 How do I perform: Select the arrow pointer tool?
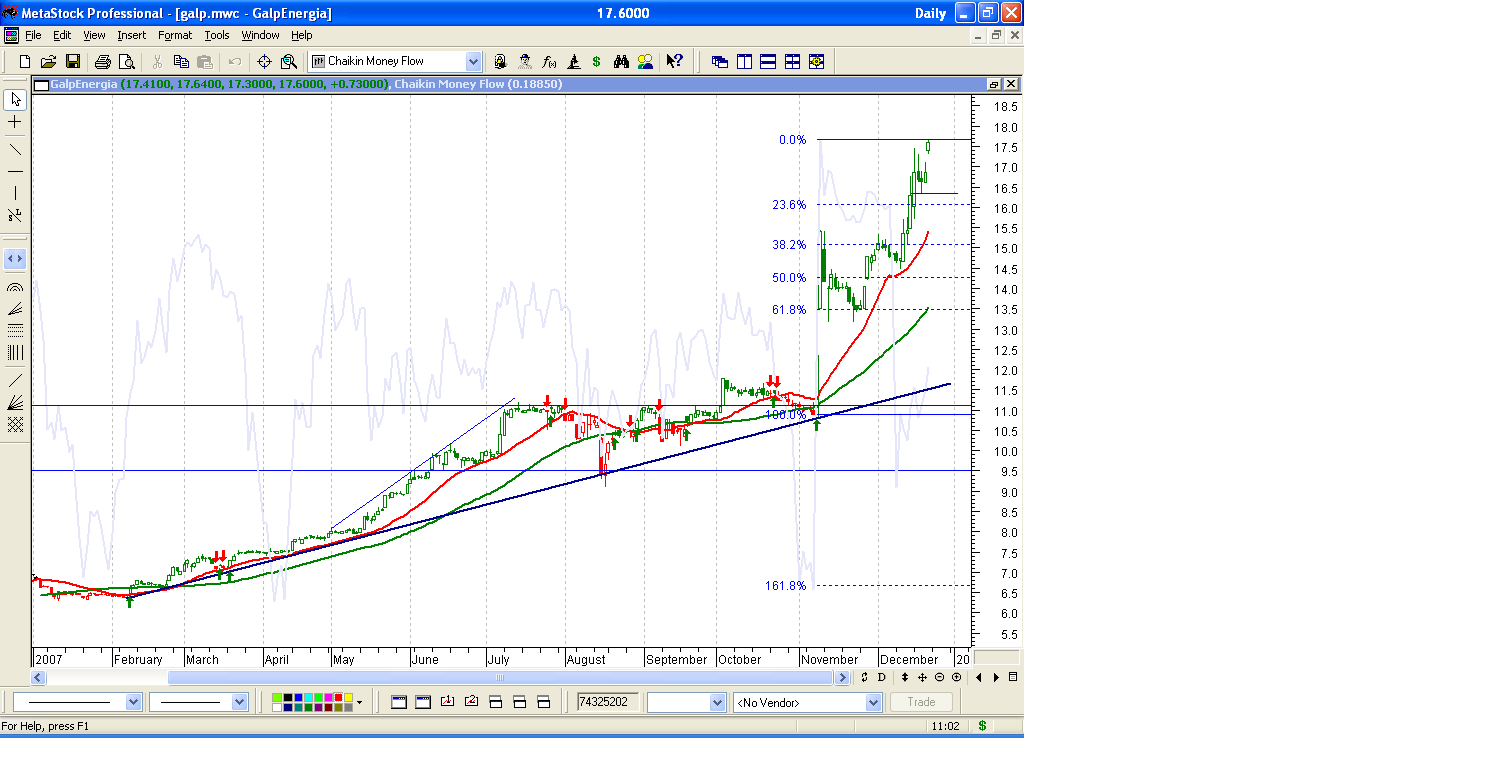[15, 99]
